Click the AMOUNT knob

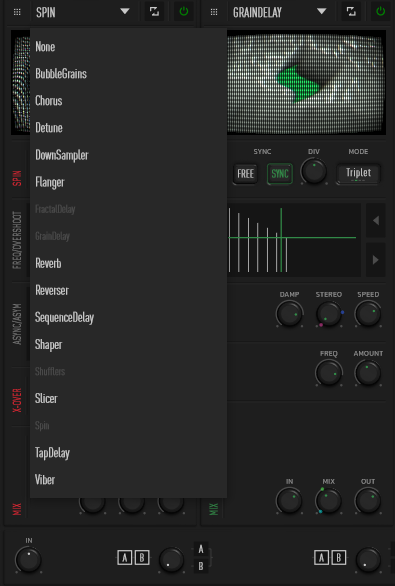(x=368, y=373)
